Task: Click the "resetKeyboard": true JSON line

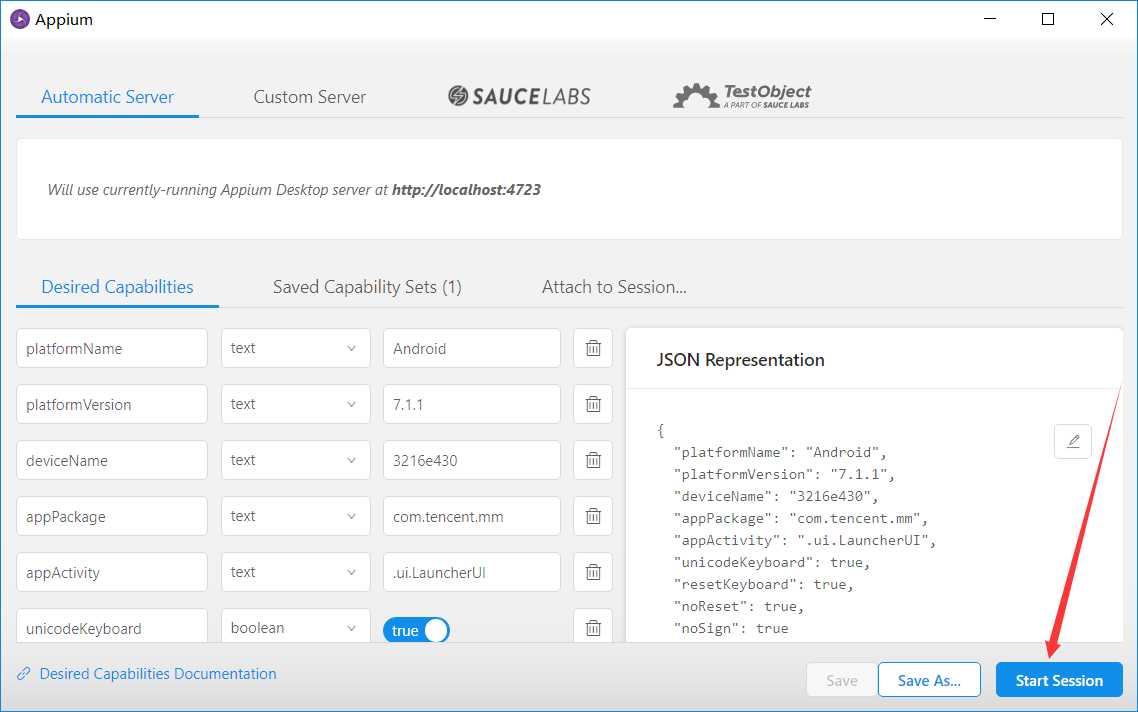Action: coord(764,584)
